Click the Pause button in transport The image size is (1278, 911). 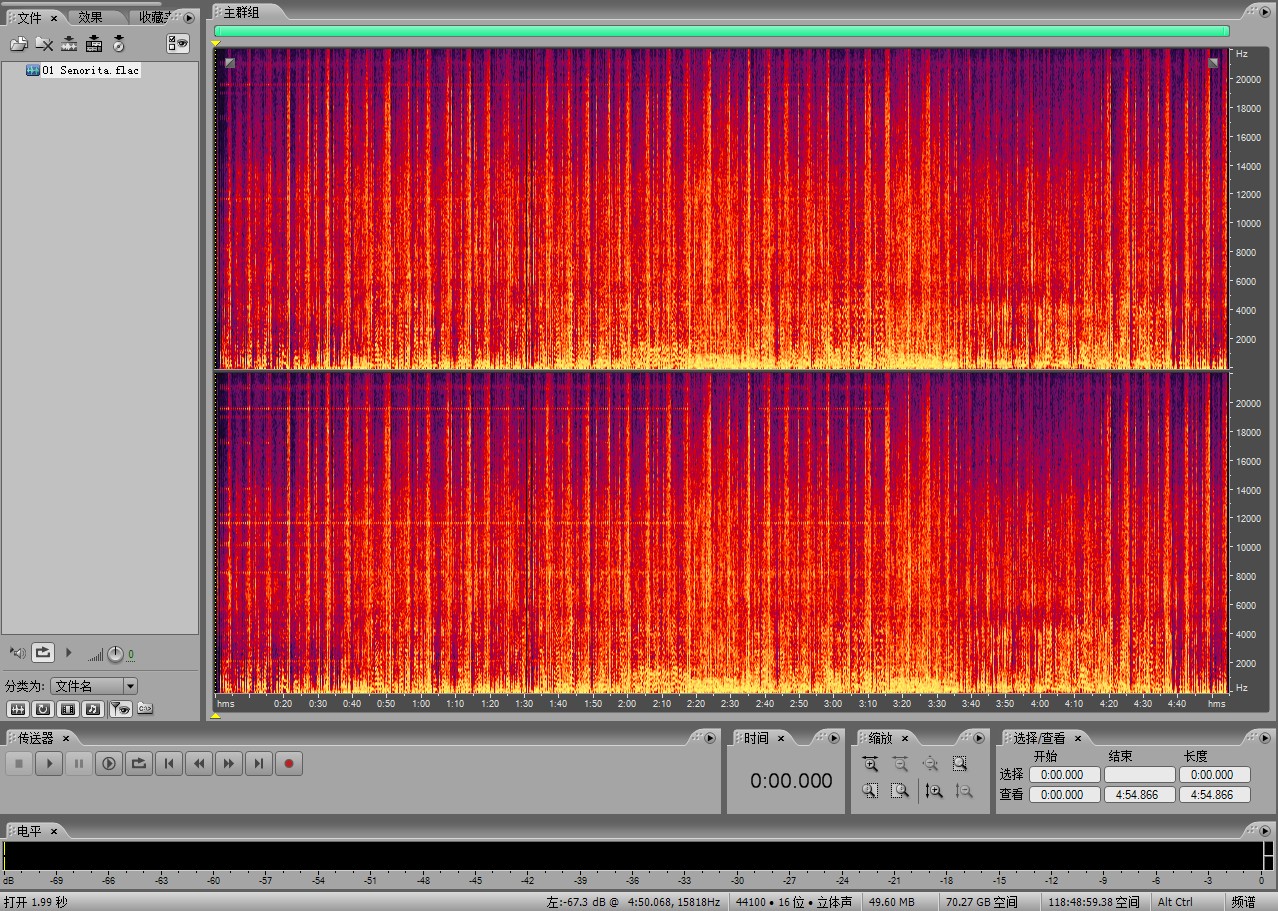(79, 764)
